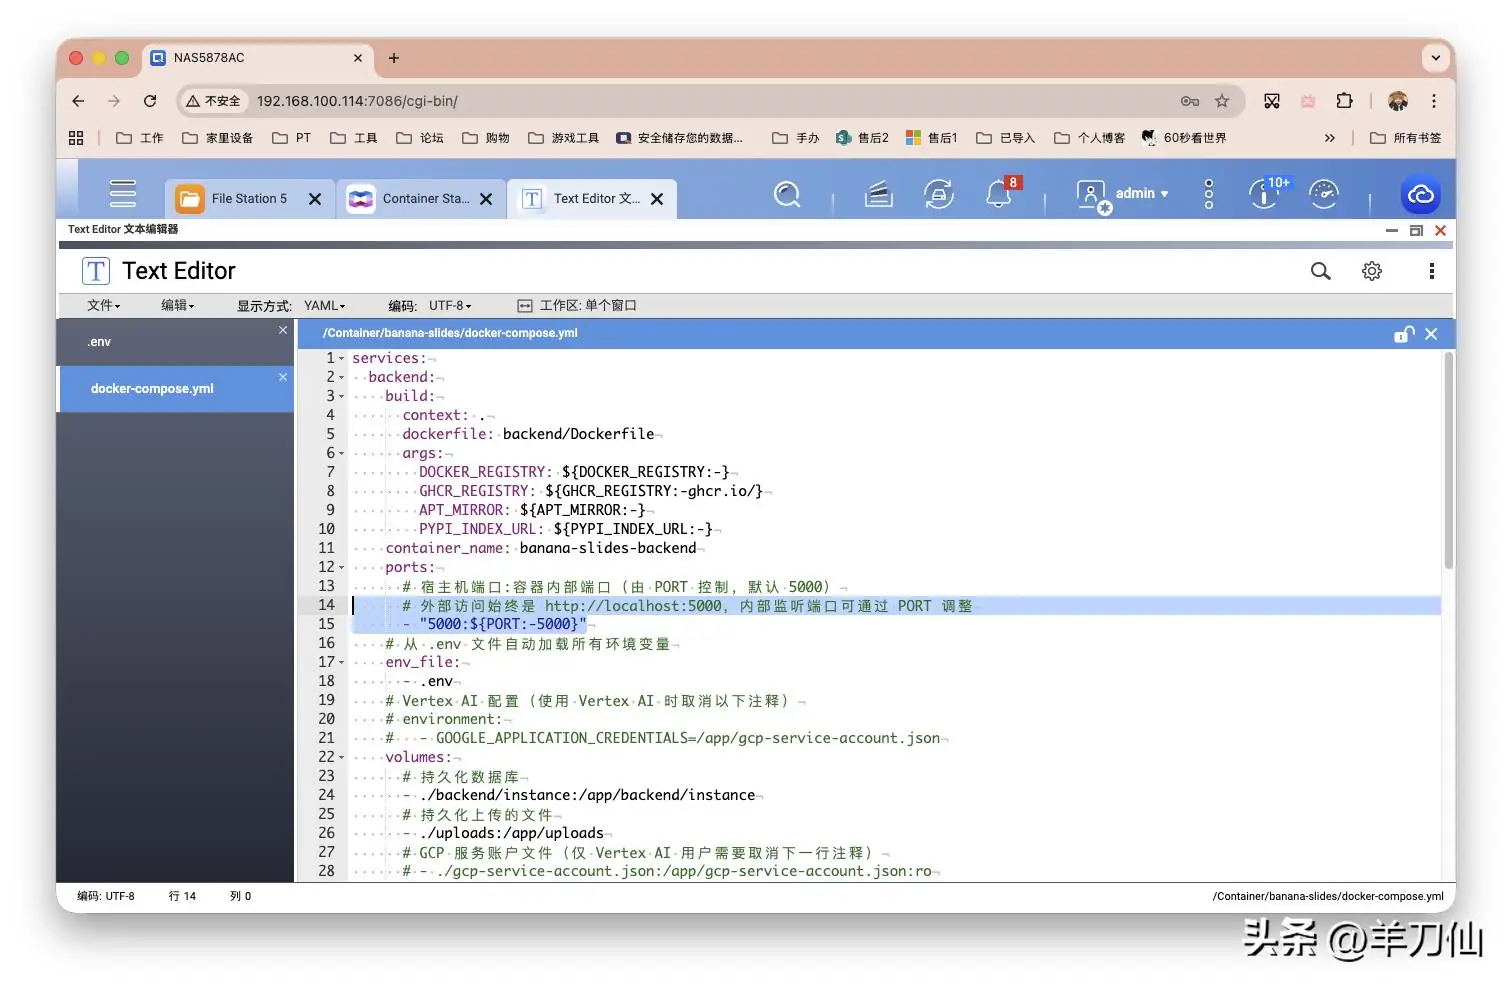This screenshot has height=987, width=1512.
Task: Open the 论坛 bookmarks folder
Action: (420, 138)
